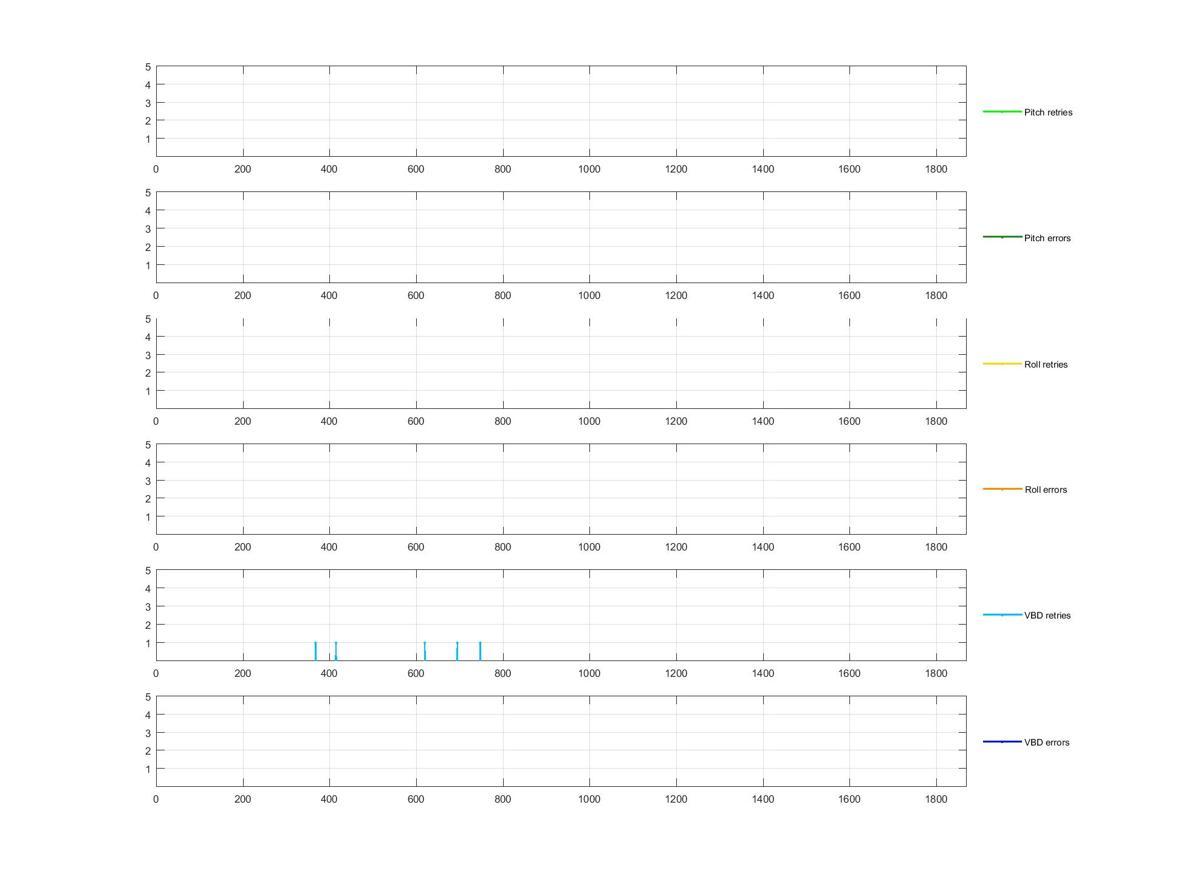This screenshot has height=885, width=1200.
Task: Click the 200 x-axis label under Roll errors plot
Action: (x=243, y=548)
